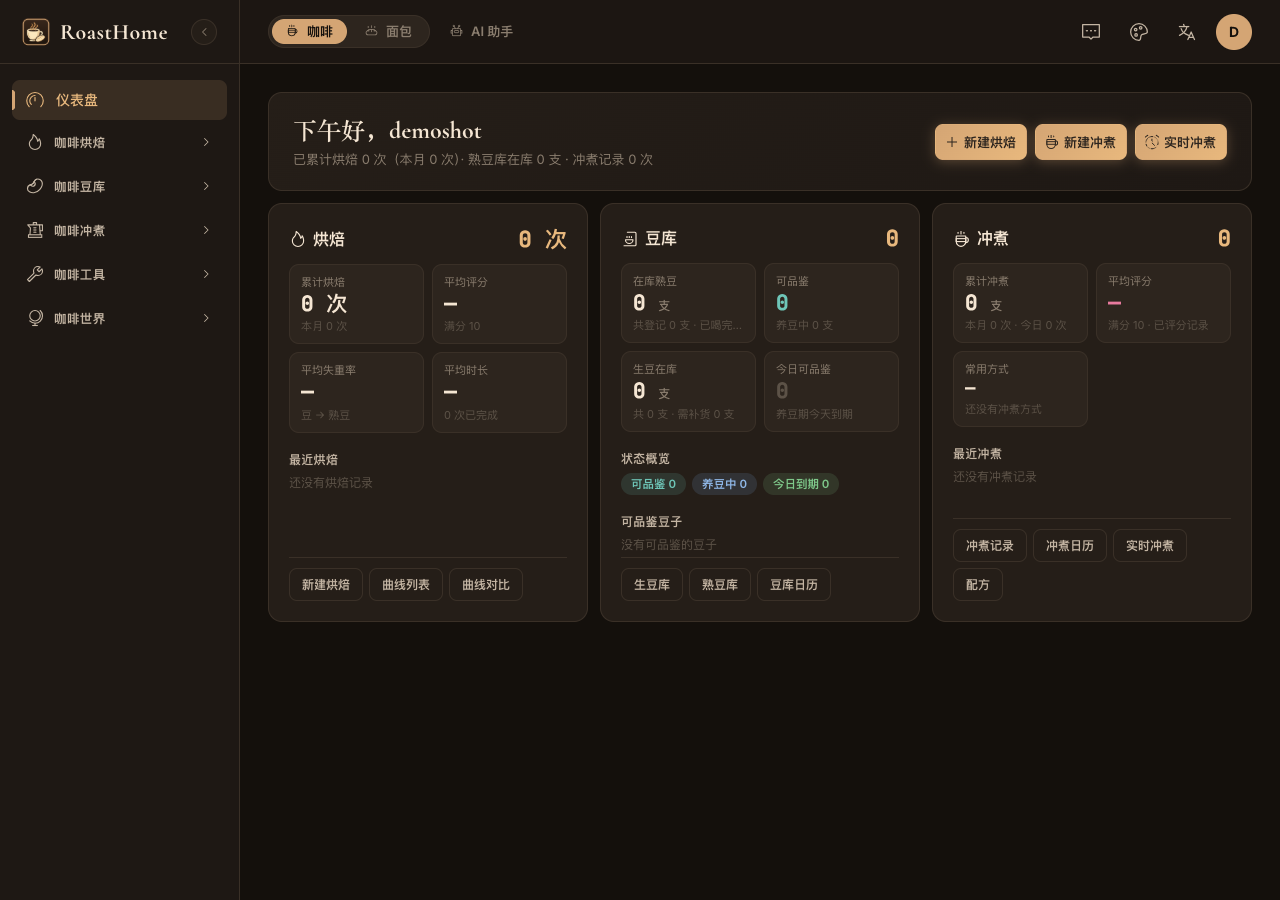The image size is (1280, 900).
Task: Click the wrench icon for 咖啡工具
Action: point(35,274)
